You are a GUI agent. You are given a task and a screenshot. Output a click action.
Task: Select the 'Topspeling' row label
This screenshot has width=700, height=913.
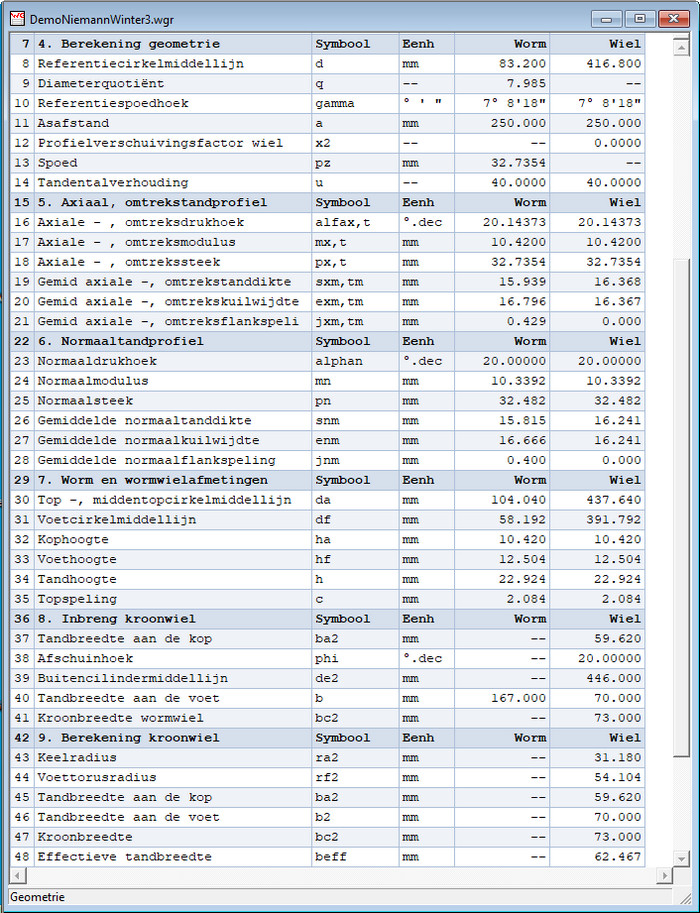(77, 599)
